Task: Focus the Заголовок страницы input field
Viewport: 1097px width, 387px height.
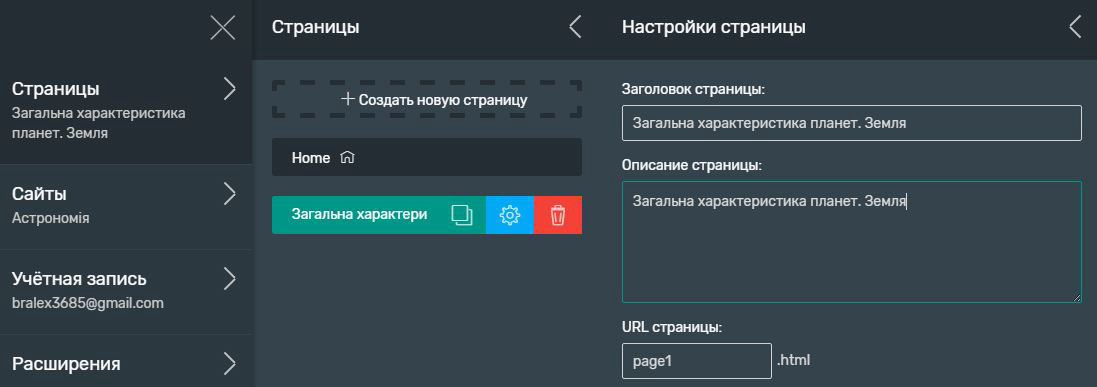Action: [851, 123]
